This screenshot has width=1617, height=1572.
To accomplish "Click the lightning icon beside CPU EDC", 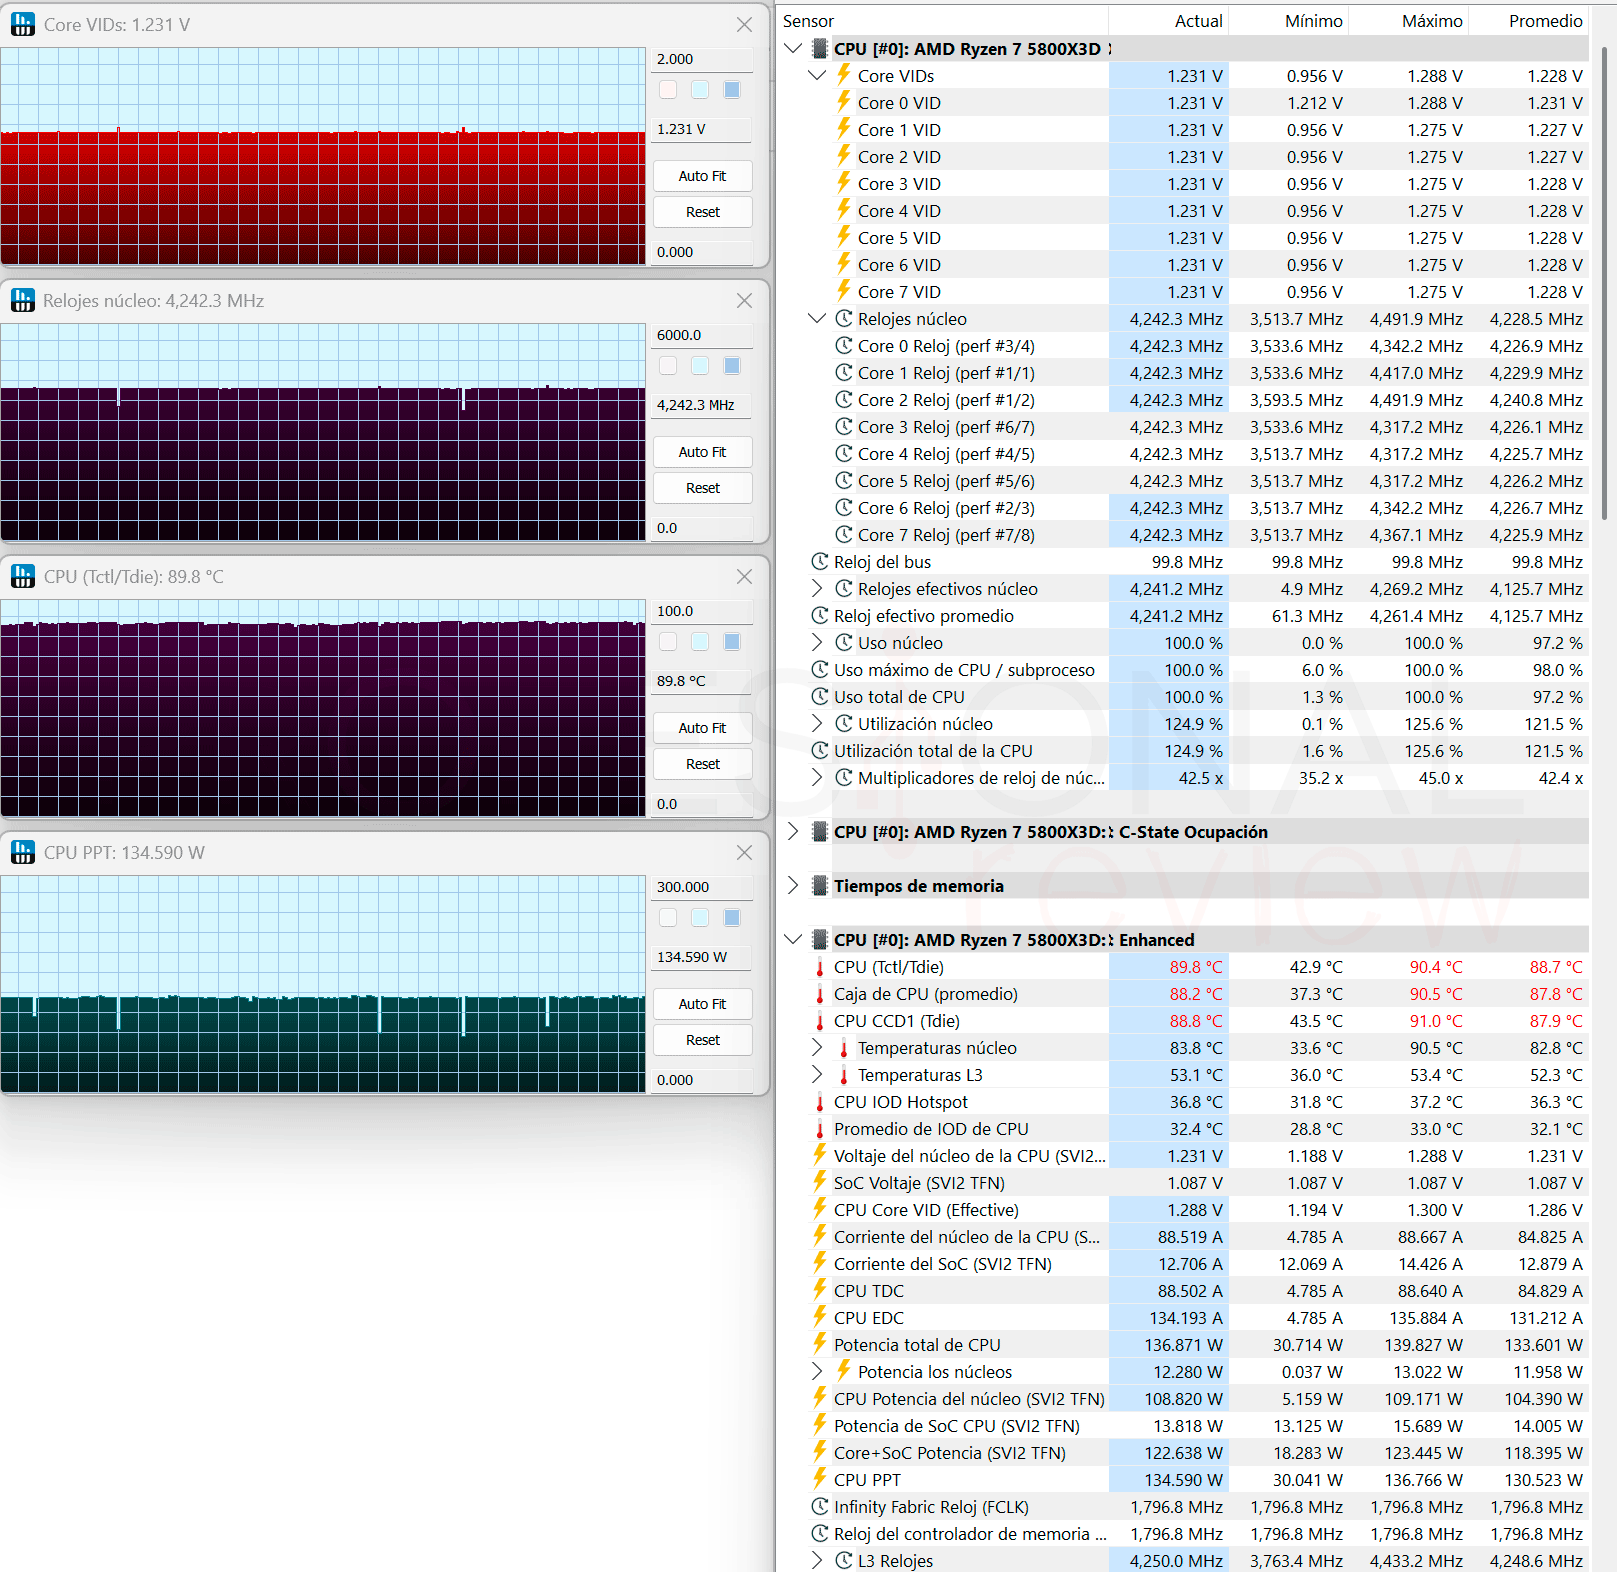I will pyautogui.click(x=820, y=1317).
